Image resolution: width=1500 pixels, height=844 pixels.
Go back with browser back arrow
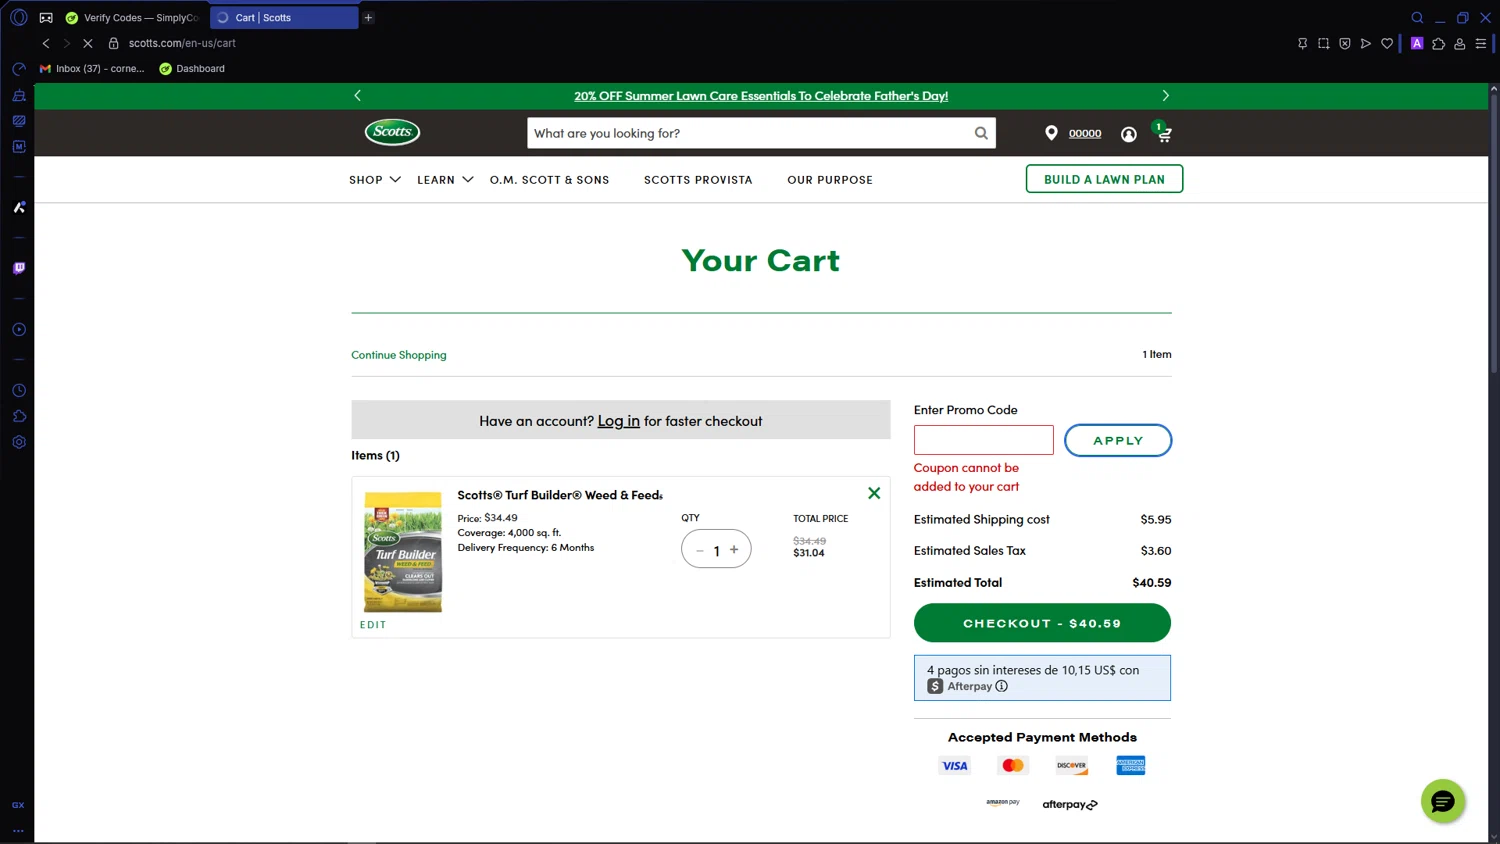[x=46, y=43]
